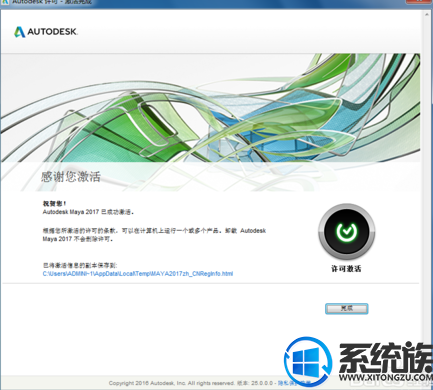Click the 许可激活 label under the icon
The image size is (433, 390).
[346, 268]
